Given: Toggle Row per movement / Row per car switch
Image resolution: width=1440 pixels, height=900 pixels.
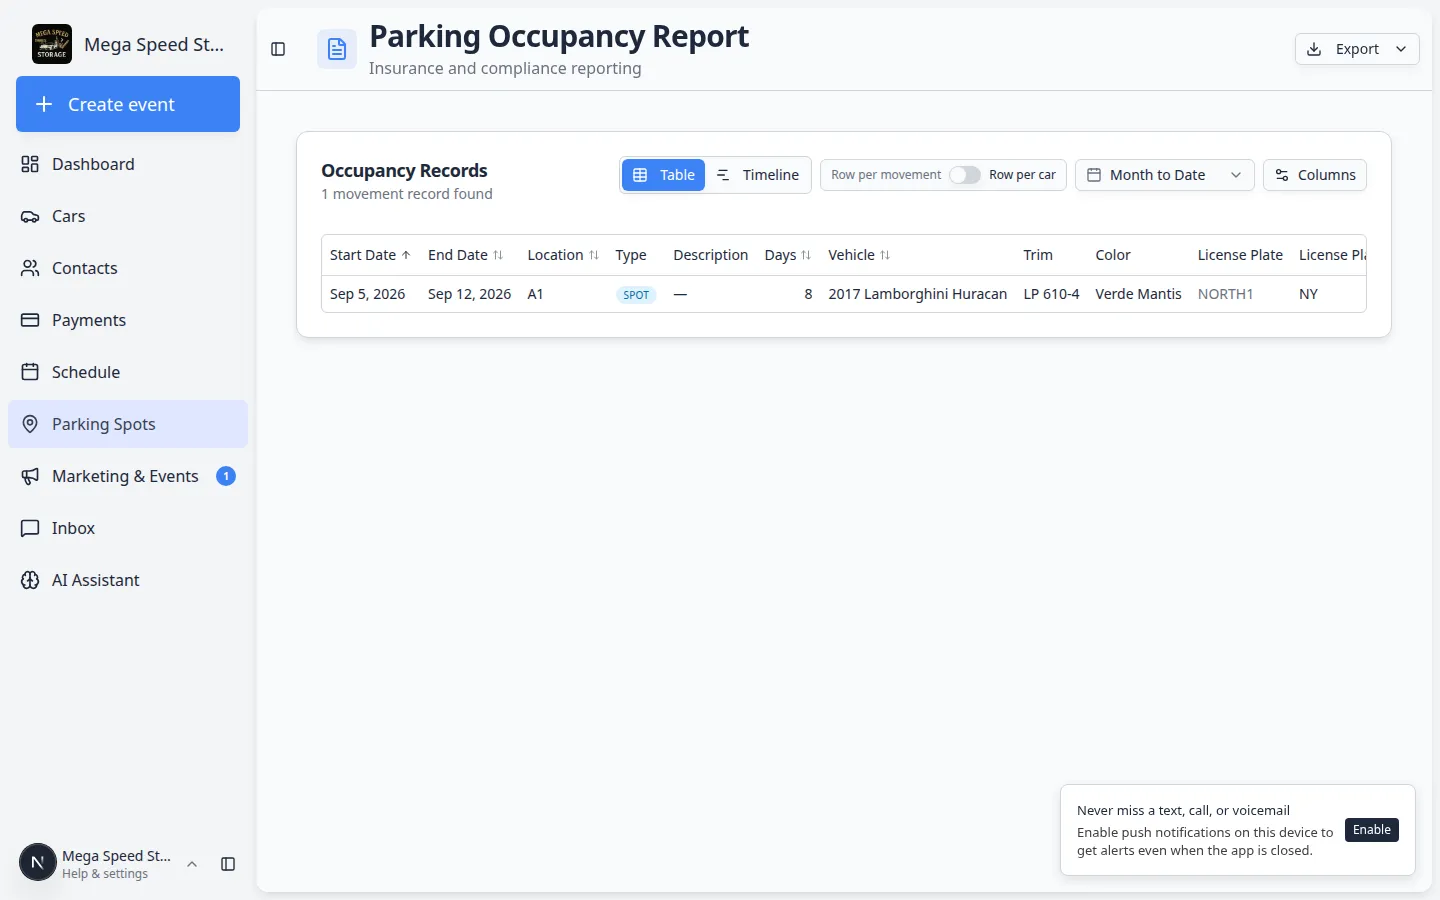Looking at the screenshot, I should click(x=965, y=175).
